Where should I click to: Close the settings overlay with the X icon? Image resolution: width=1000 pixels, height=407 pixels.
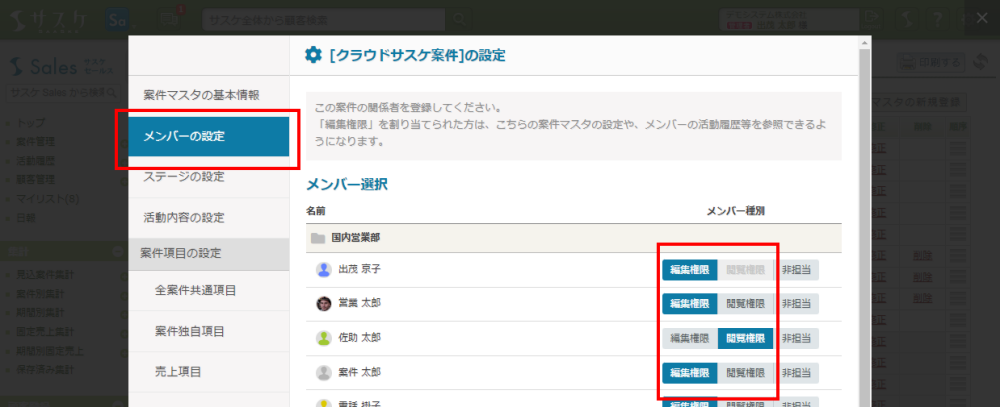pos(982,18)
